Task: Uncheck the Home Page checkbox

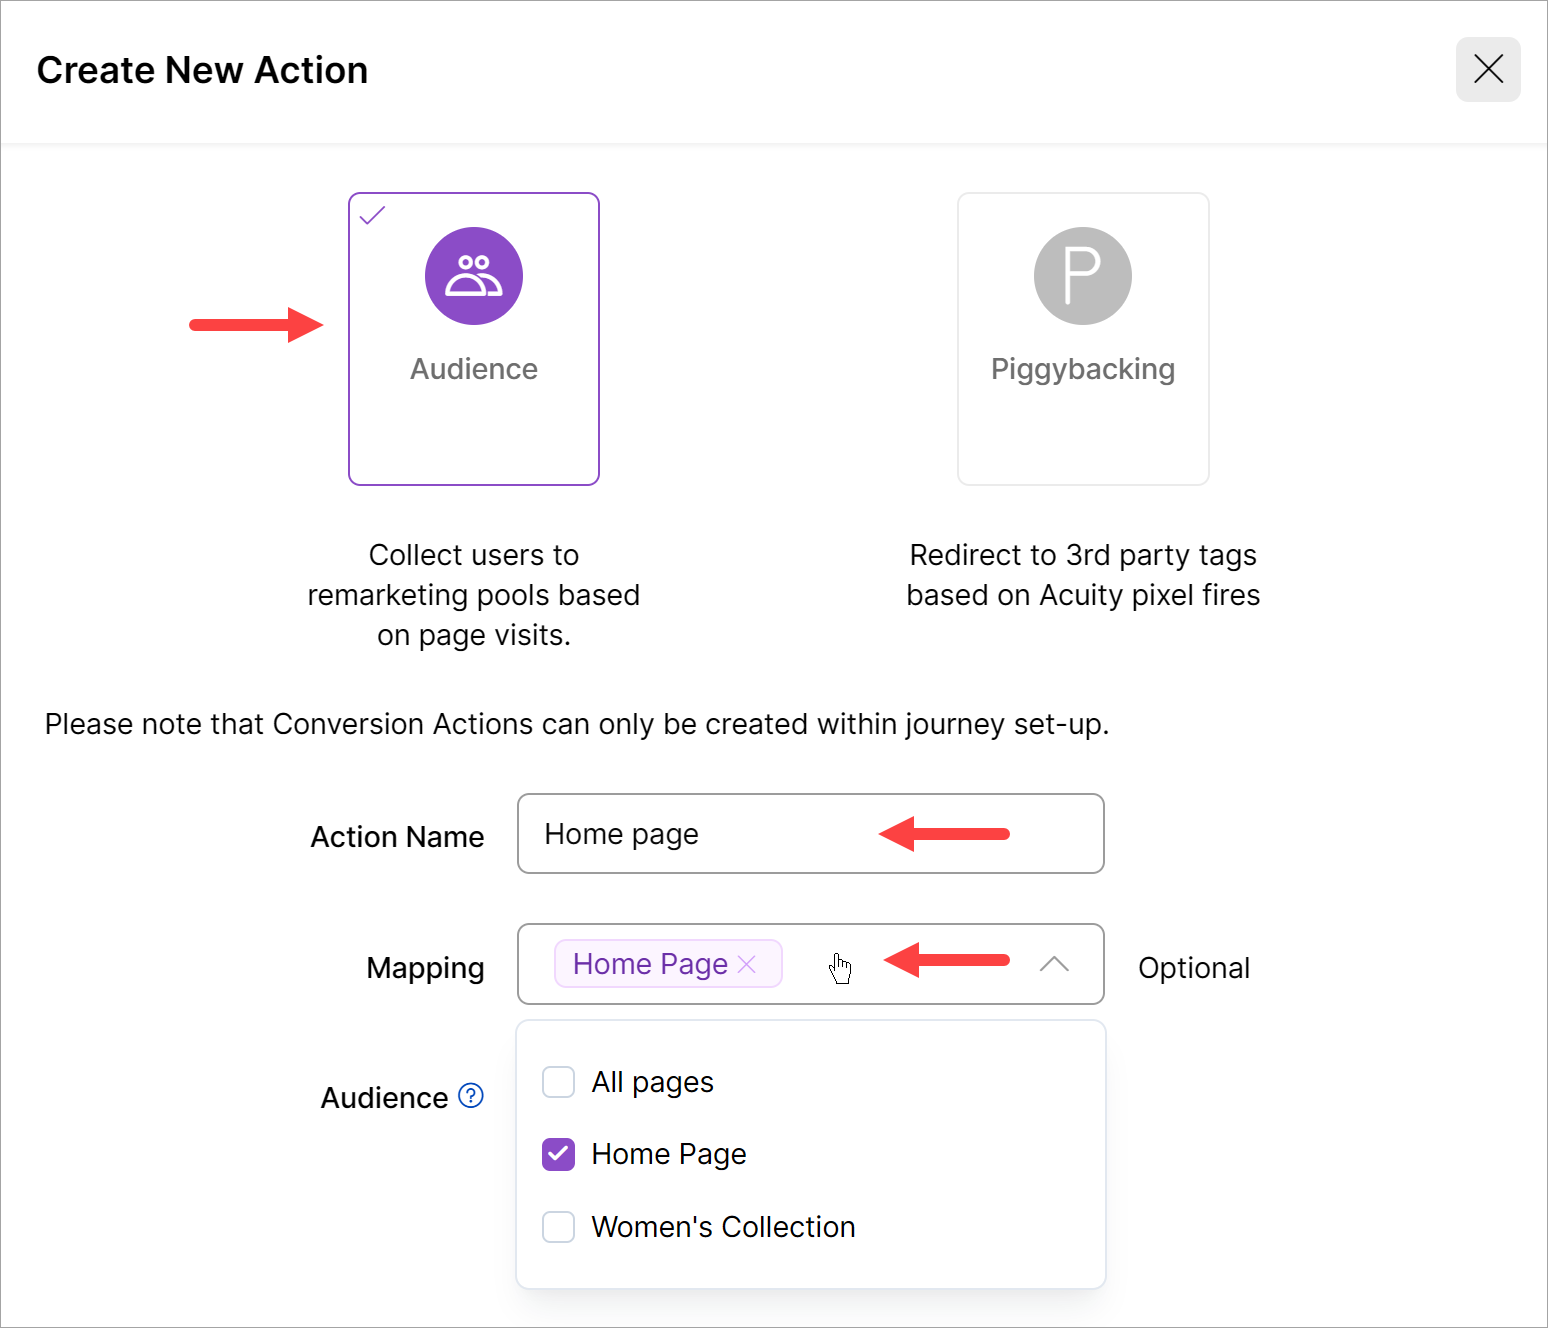Action: coord(558,1154)
